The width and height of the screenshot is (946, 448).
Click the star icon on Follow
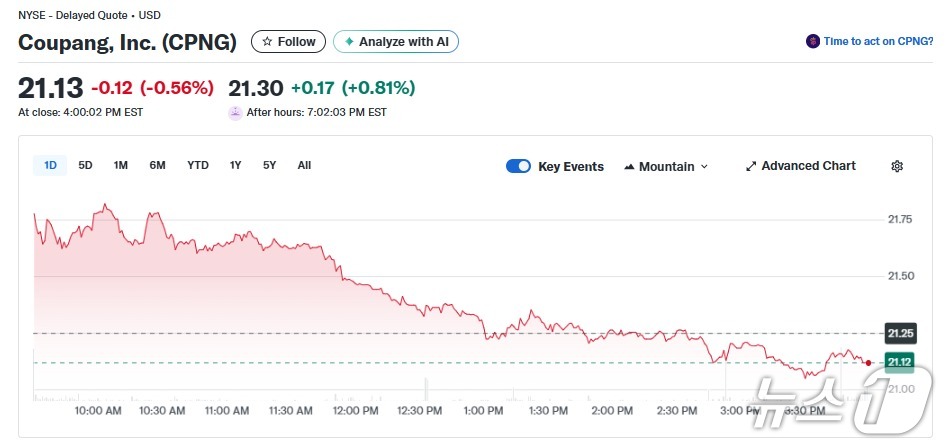click(267, 42)
